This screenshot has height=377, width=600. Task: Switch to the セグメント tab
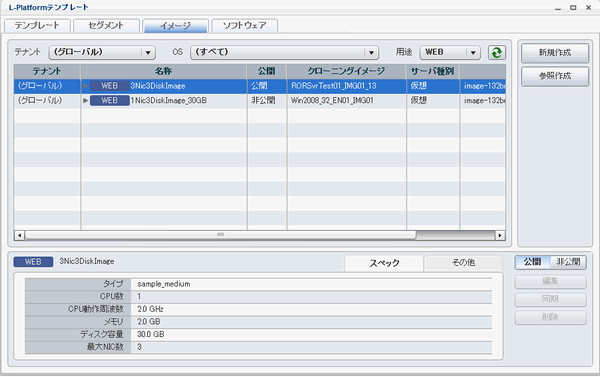coord(106,26)
